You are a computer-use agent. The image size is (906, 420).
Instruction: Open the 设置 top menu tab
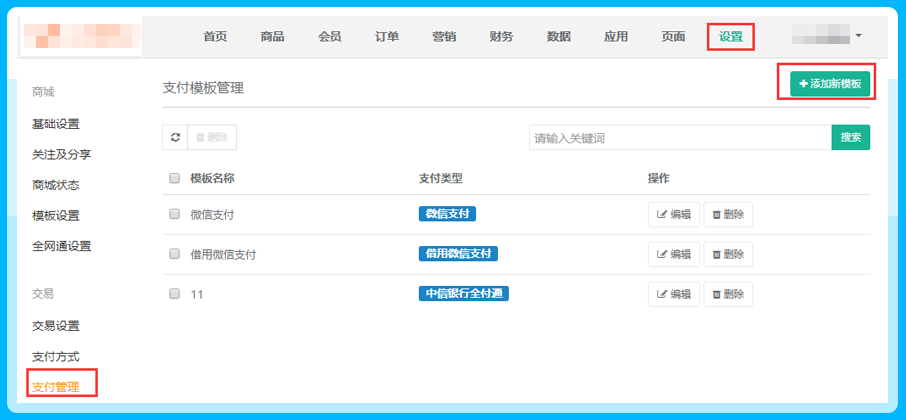tap(730, 37)
